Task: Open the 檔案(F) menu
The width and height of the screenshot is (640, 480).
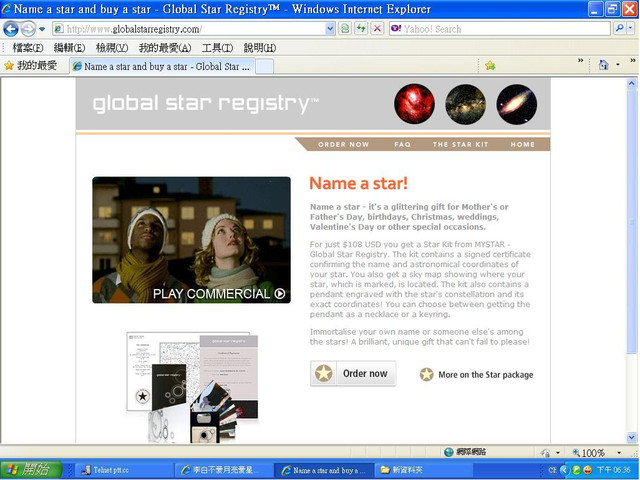Action: 28,48
